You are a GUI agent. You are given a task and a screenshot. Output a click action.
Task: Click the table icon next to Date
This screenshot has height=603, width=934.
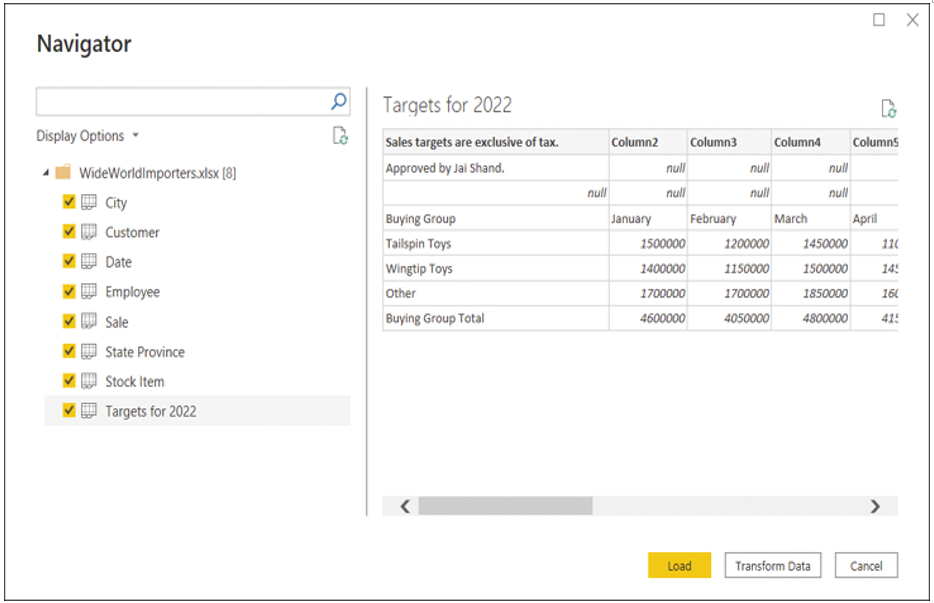click(x=89, y=262)
